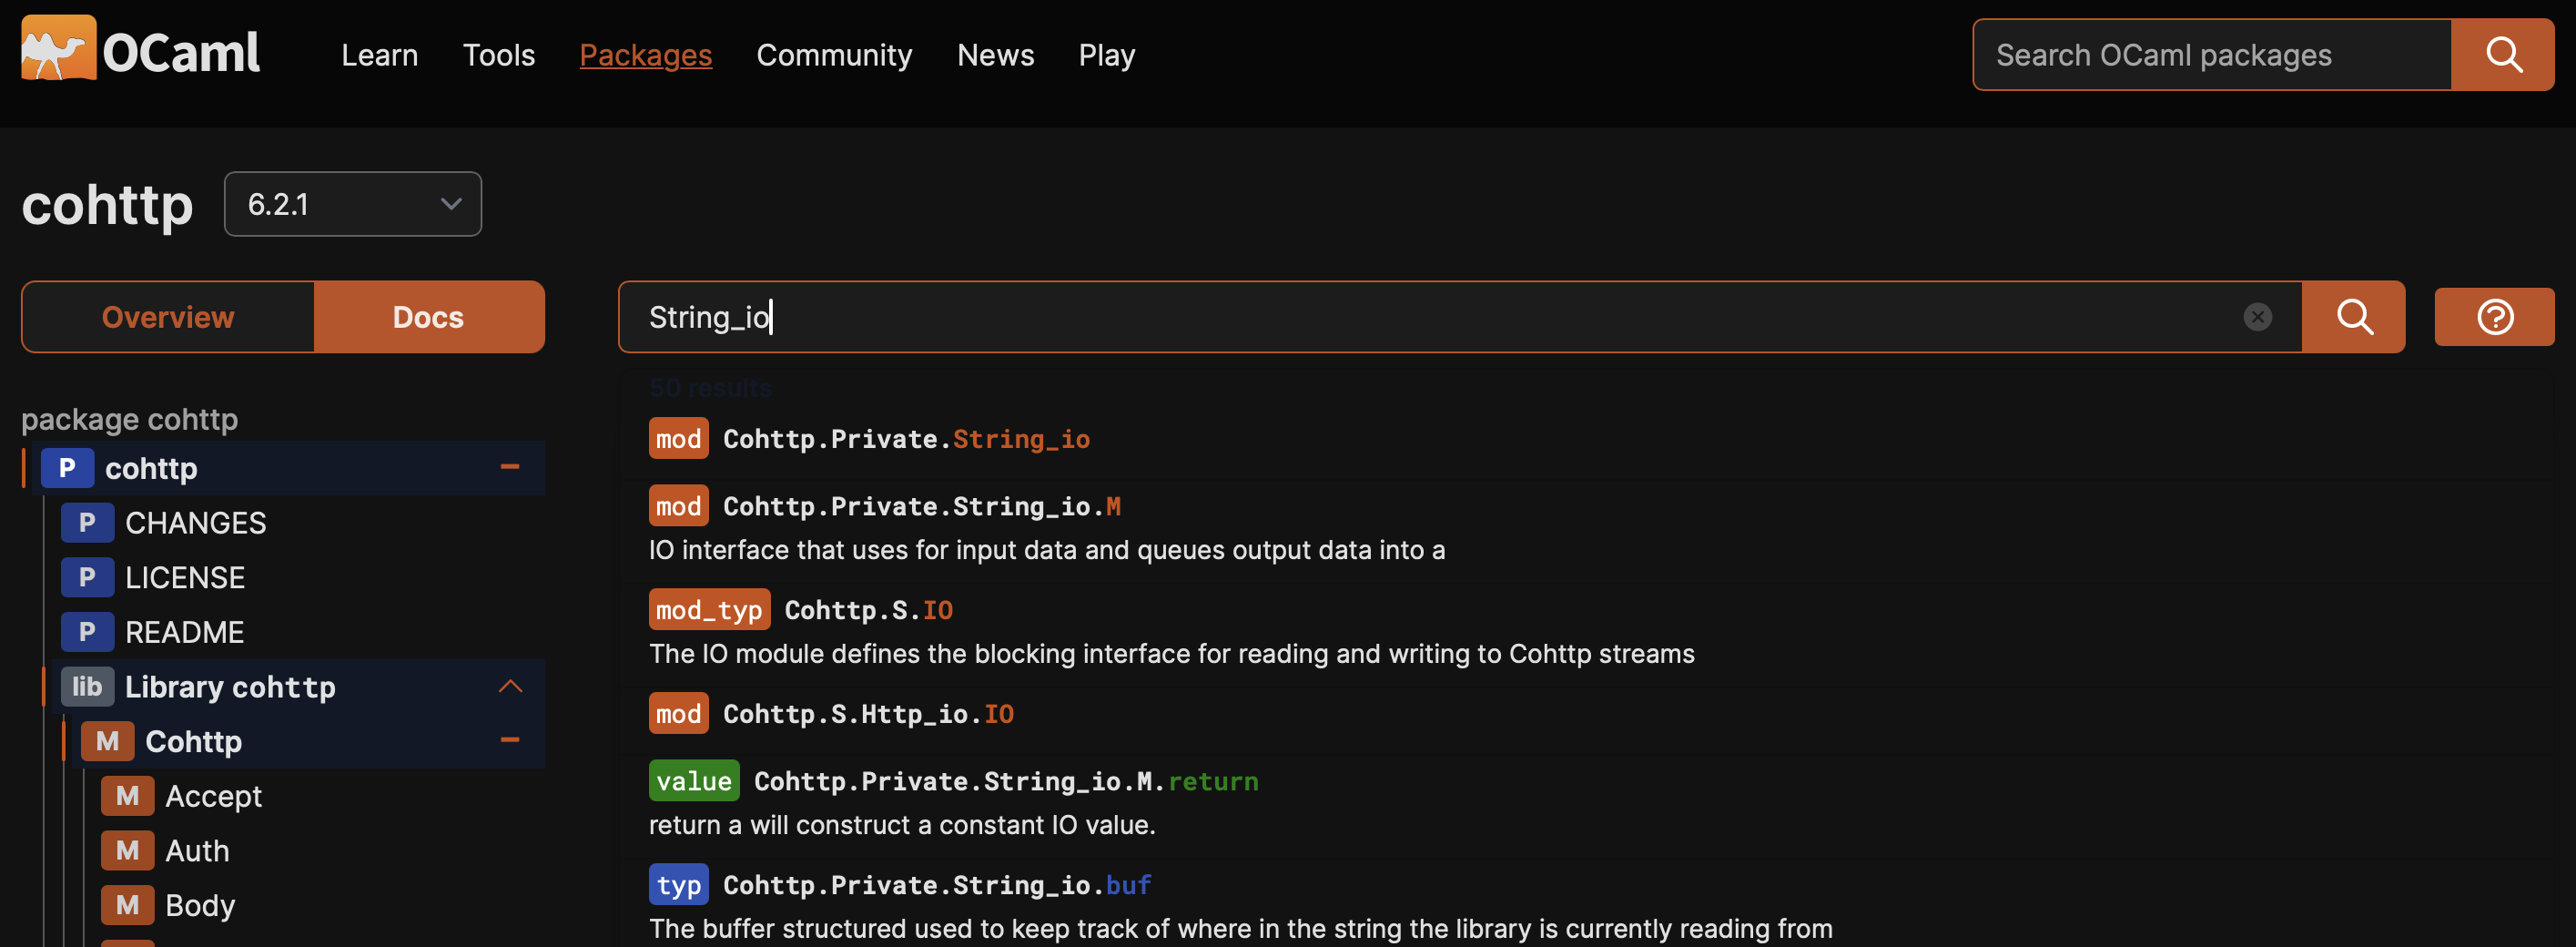This screenshot has height=947, width=2576.
Task: Click the value badge beside String_io.M.return
Action: point(693,781)
